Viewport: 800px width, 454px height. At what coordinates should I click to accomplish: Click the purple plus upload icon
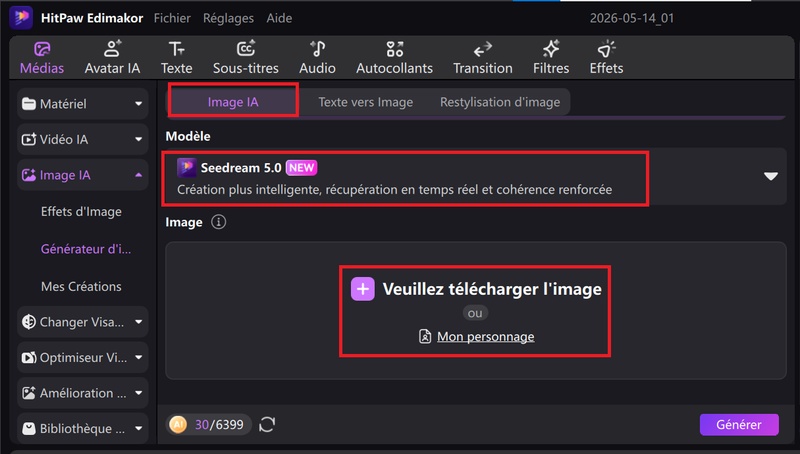click(363, 289)
